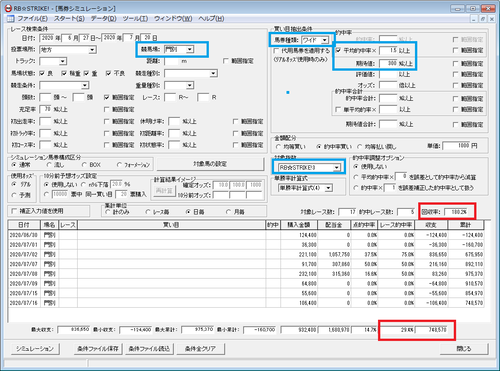Choose the 均等買い allocation radio button
This screenshot has height=371, width=500.
click(x=278, y=146)
